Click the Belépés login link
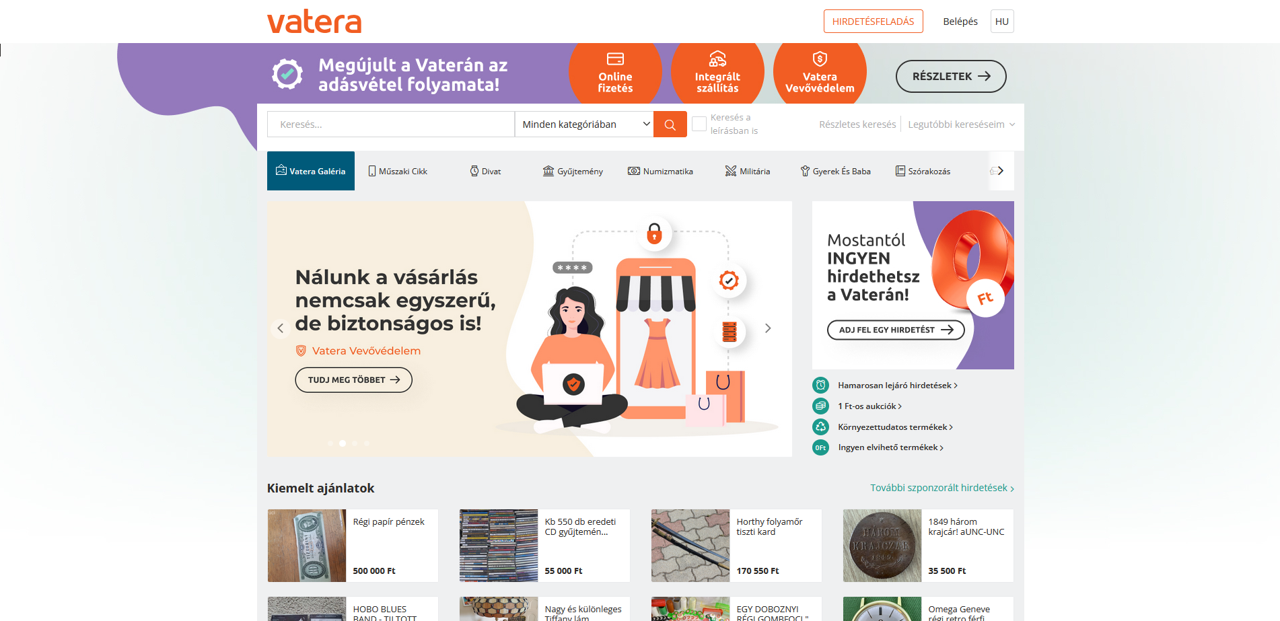The height and width of the screenshot is (621, 1280). 960,21
